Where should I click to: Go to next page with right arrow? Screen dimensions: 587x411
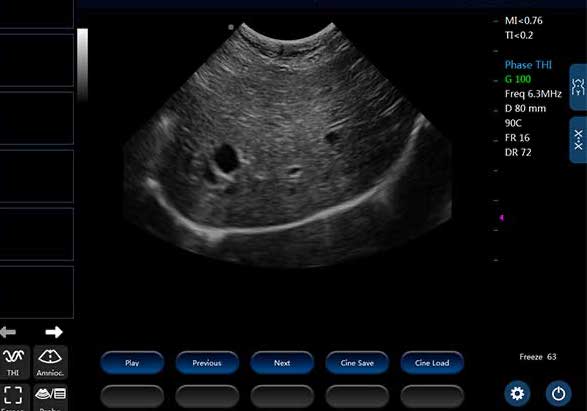point(54,332)
